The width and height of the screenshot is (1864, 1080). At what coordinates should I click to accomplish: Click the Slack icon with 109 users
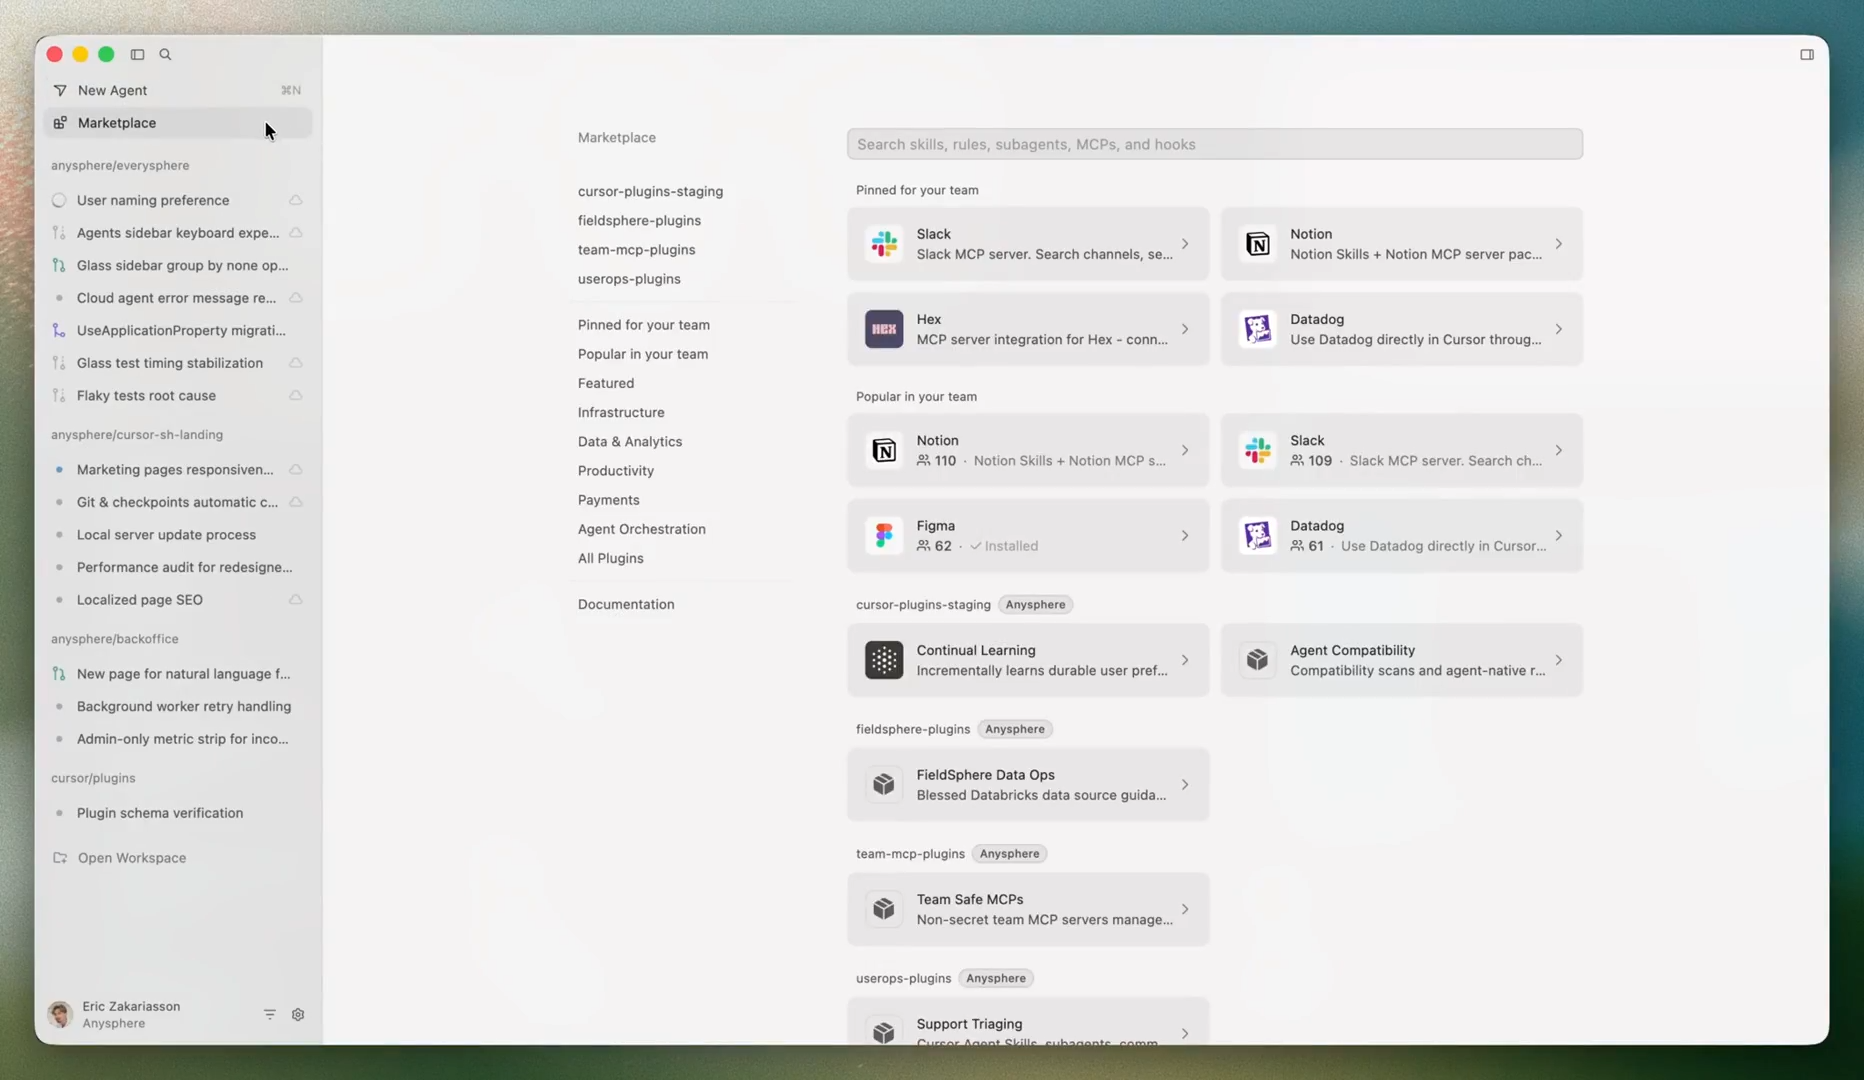(x=1258, y=450)
